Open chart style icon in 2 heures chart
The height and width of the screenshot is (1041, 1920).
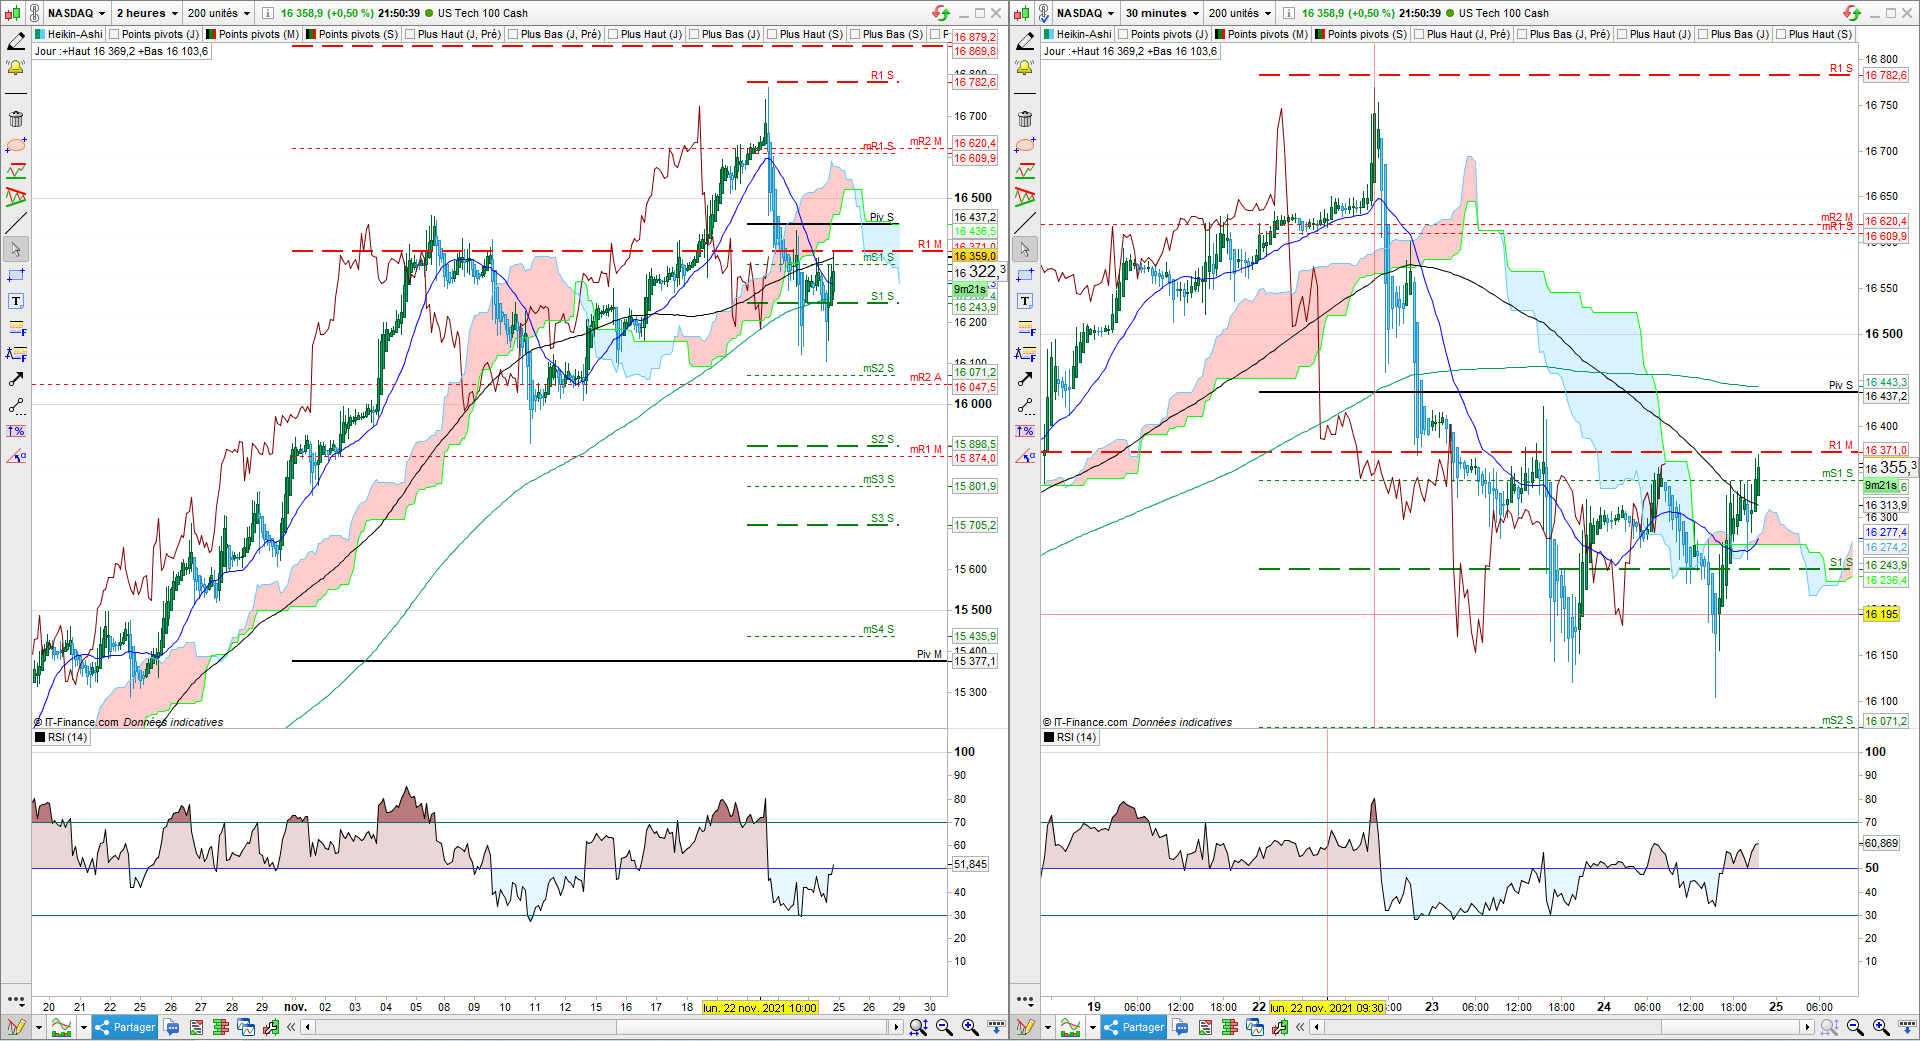pyautogui.click(x=12, y=13)
